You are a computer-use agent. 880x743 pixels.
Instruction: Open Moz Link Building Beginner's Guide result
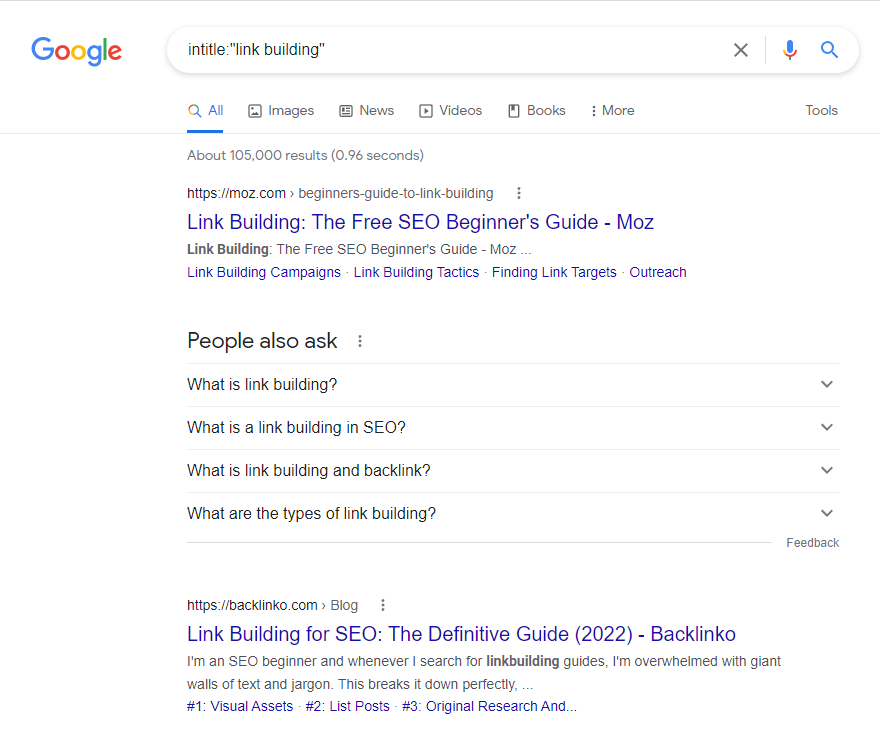point(420,222)
